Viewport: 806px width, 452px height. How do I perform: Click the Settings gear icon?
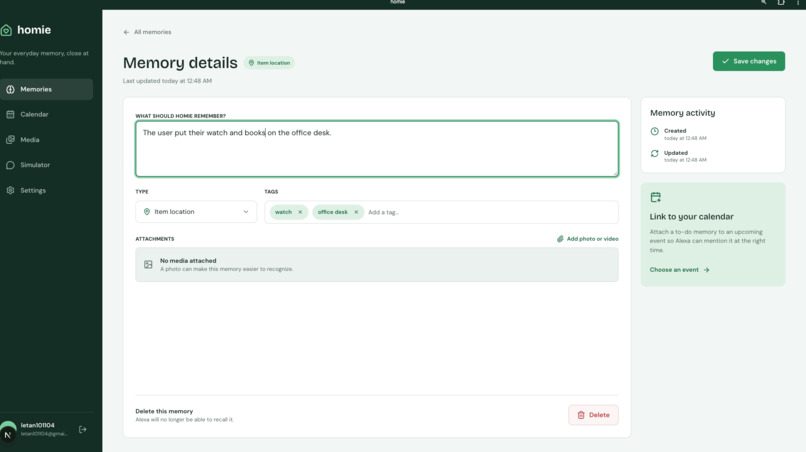[10, 190]
